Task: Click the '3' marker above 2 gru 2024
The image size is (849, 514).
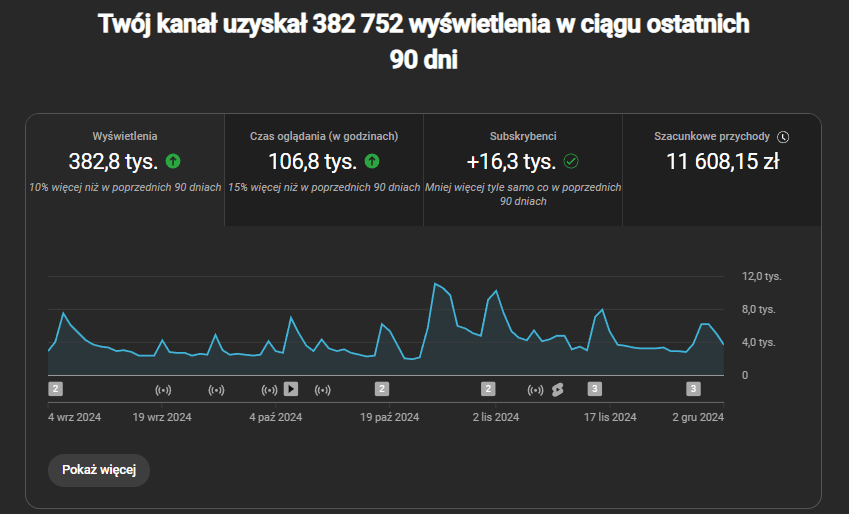Action: [693, 389]
